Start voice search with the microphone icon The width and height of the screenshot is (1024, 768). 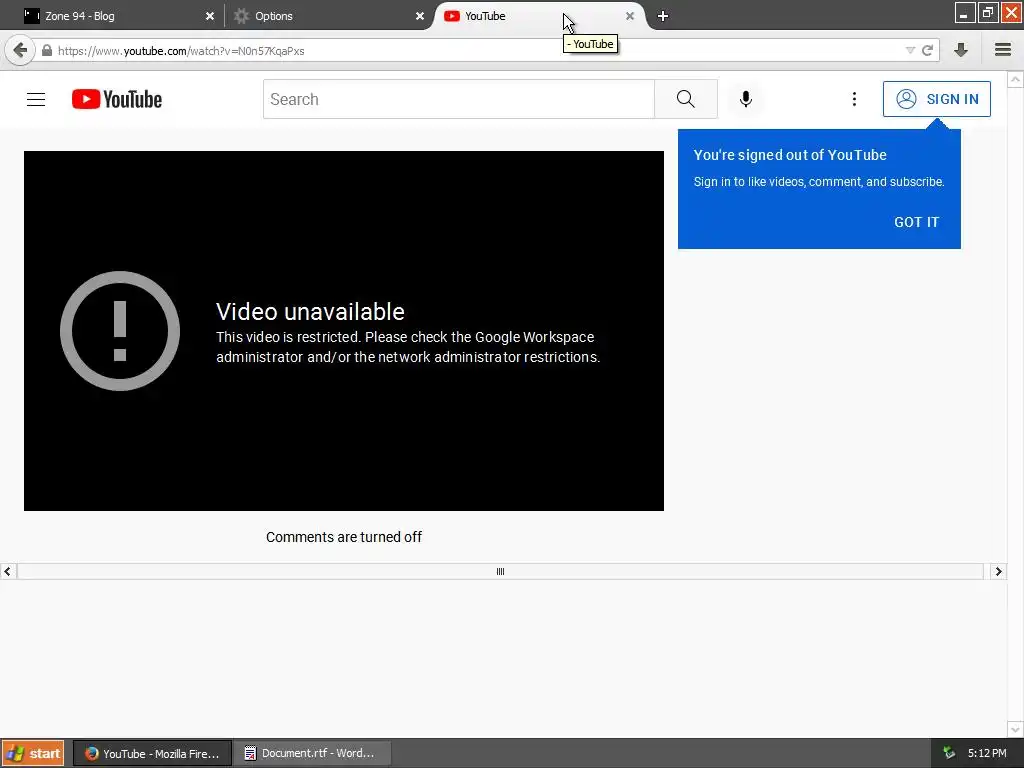tap(746, 99)
